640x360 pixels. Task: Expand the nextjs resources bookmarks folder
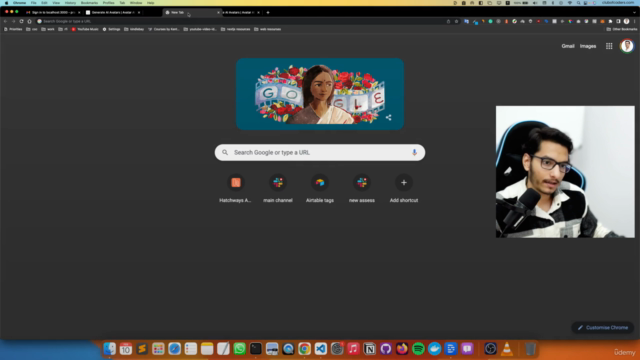coord(236,29)
